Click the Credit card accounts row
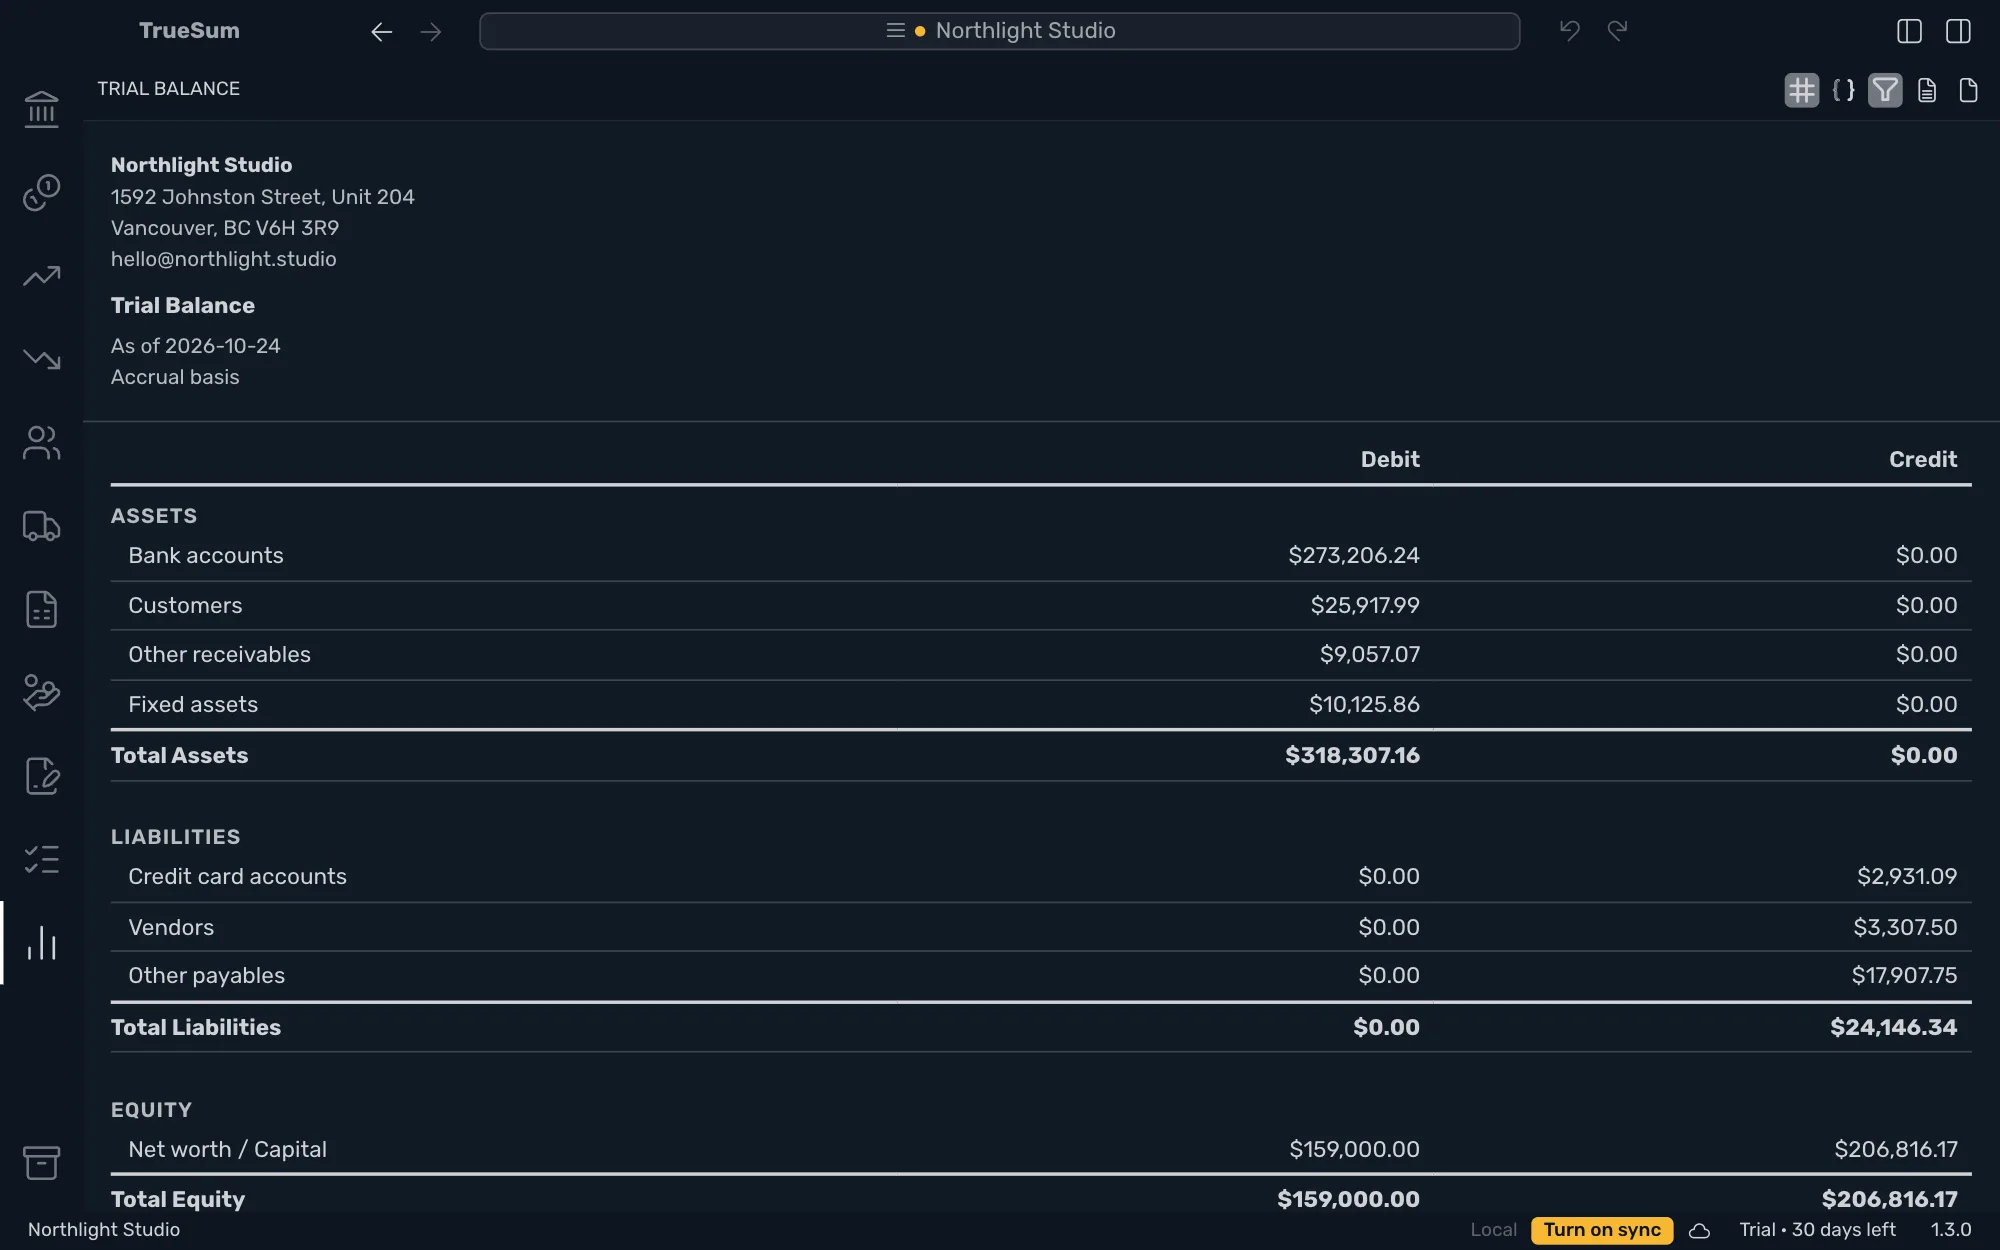The image size is (2000, 1250). (1040, 876)
